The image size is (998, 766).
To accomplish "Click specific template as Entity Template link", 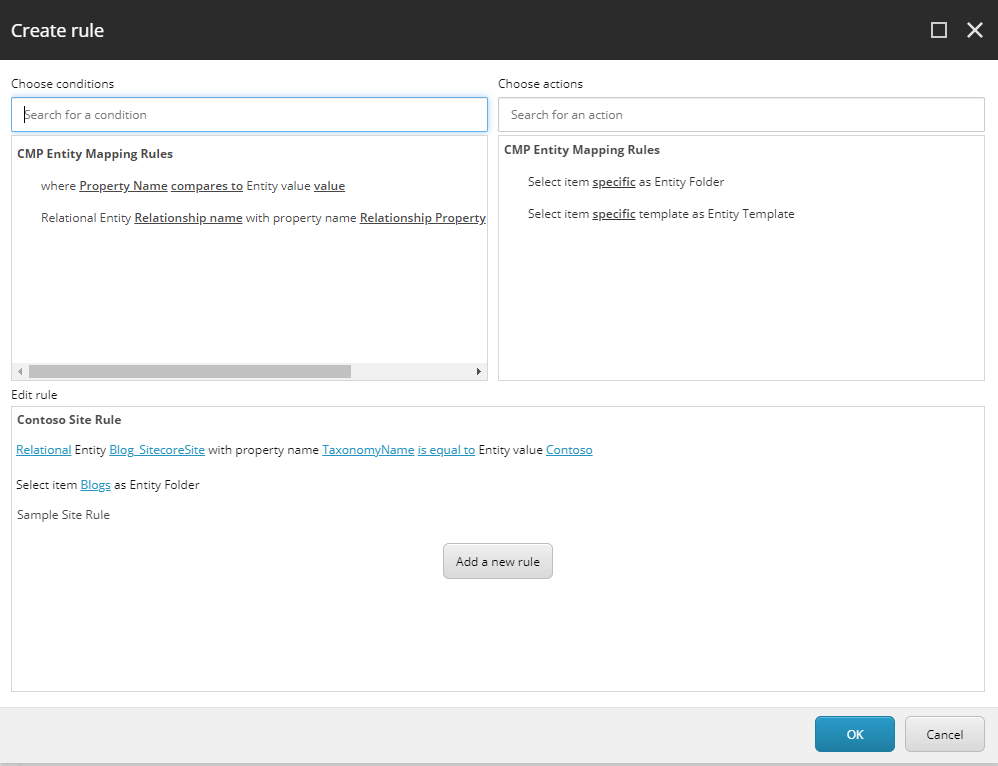I will [x=614, y=213].
